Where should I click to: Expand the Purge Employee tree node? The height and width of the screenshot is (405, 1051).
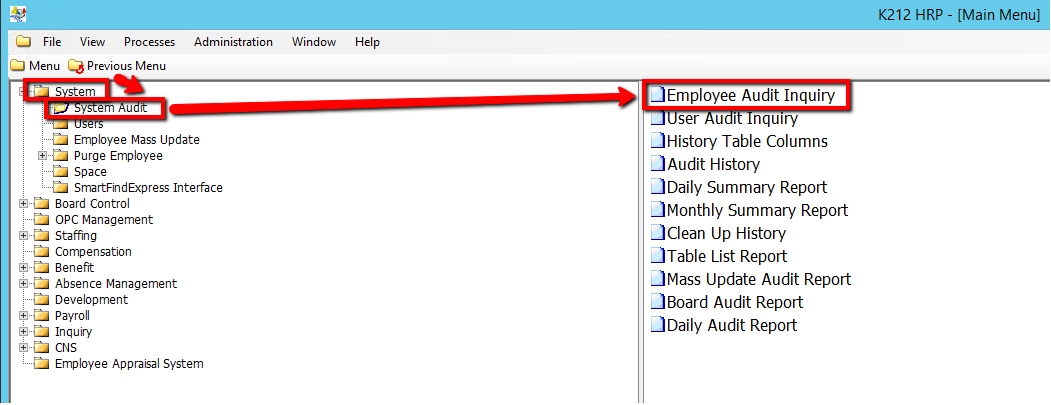[x=42, y=156]
